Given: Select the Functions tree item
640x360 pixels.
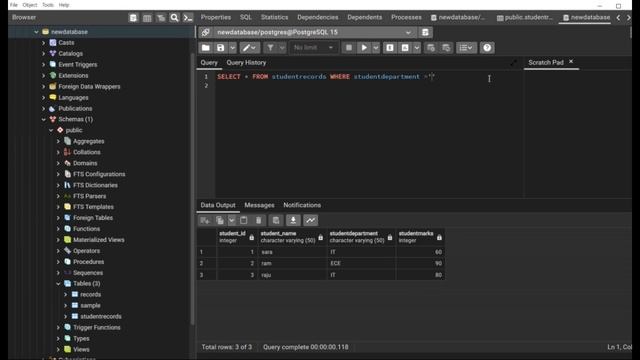Looking at the screenshot, I should click(87, 229).
